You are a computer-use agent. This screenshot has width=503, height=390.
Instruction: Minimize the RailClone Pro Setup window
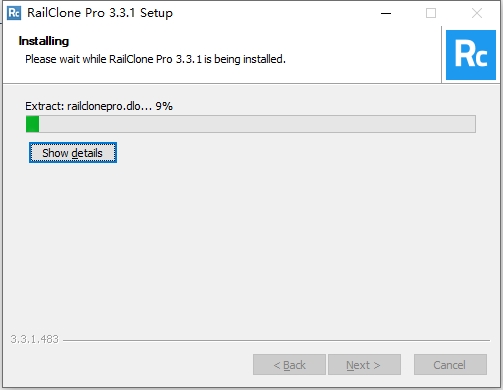[x=386, y=13]
